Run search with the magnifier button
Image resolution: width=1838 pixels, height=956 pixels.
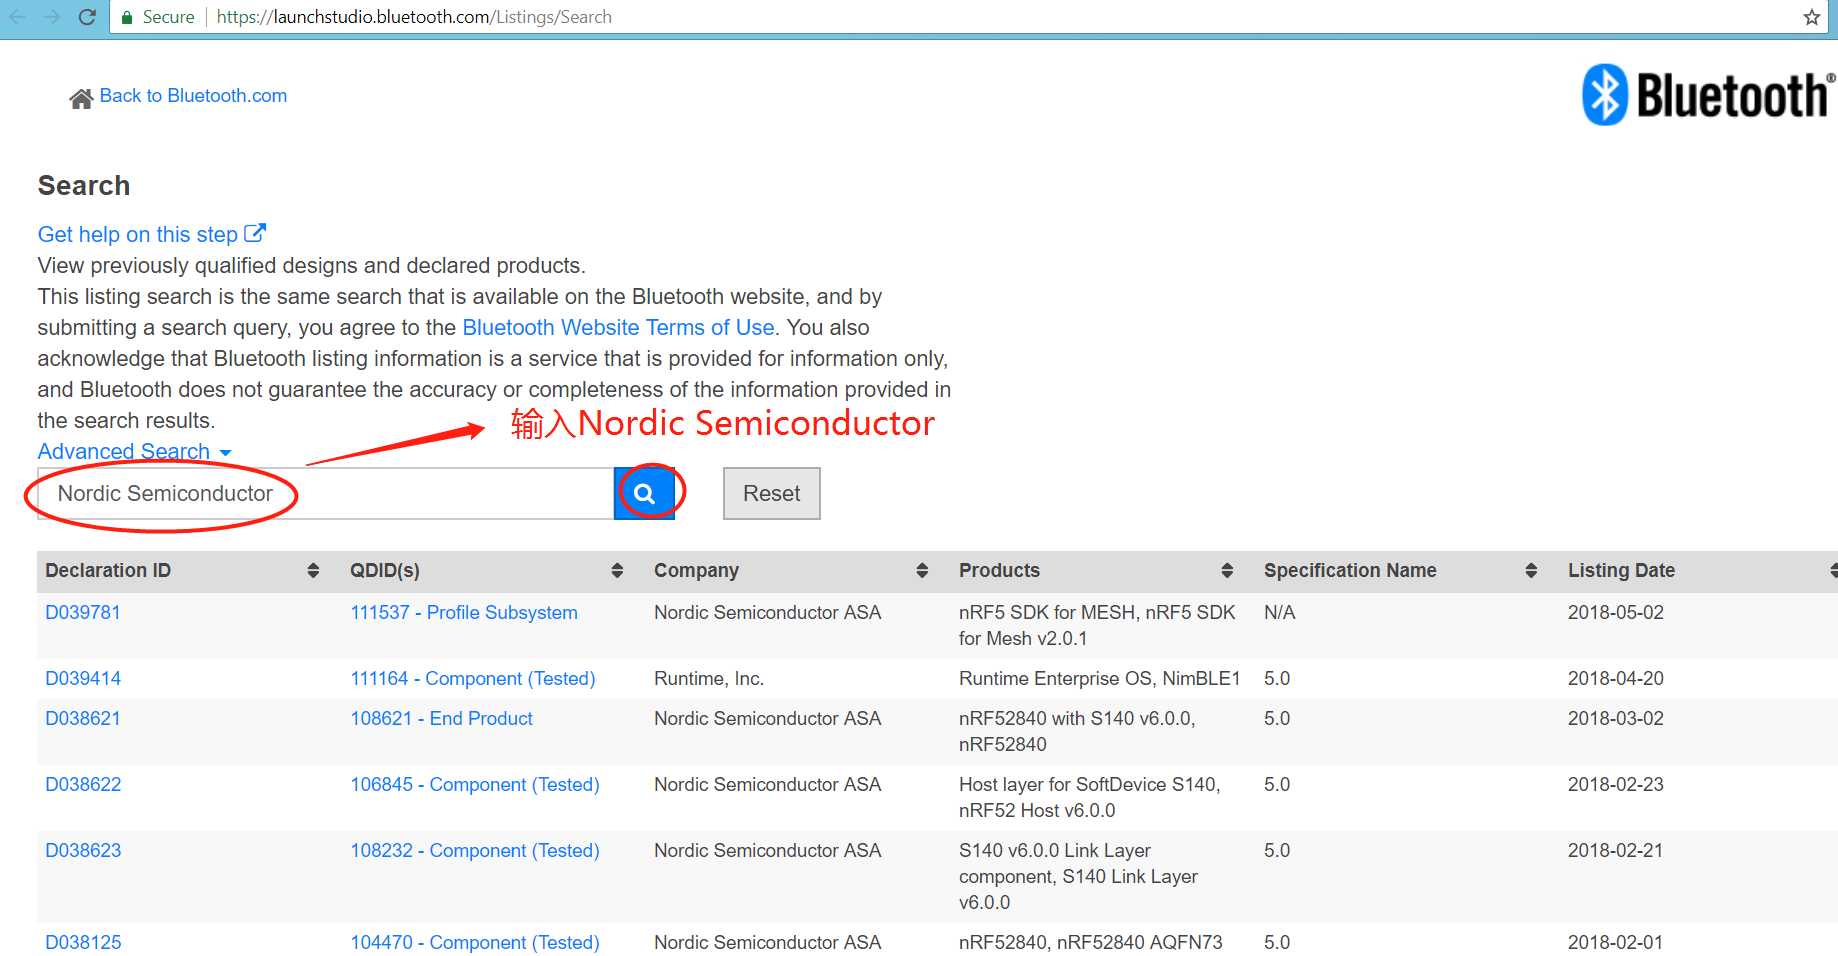644,493
